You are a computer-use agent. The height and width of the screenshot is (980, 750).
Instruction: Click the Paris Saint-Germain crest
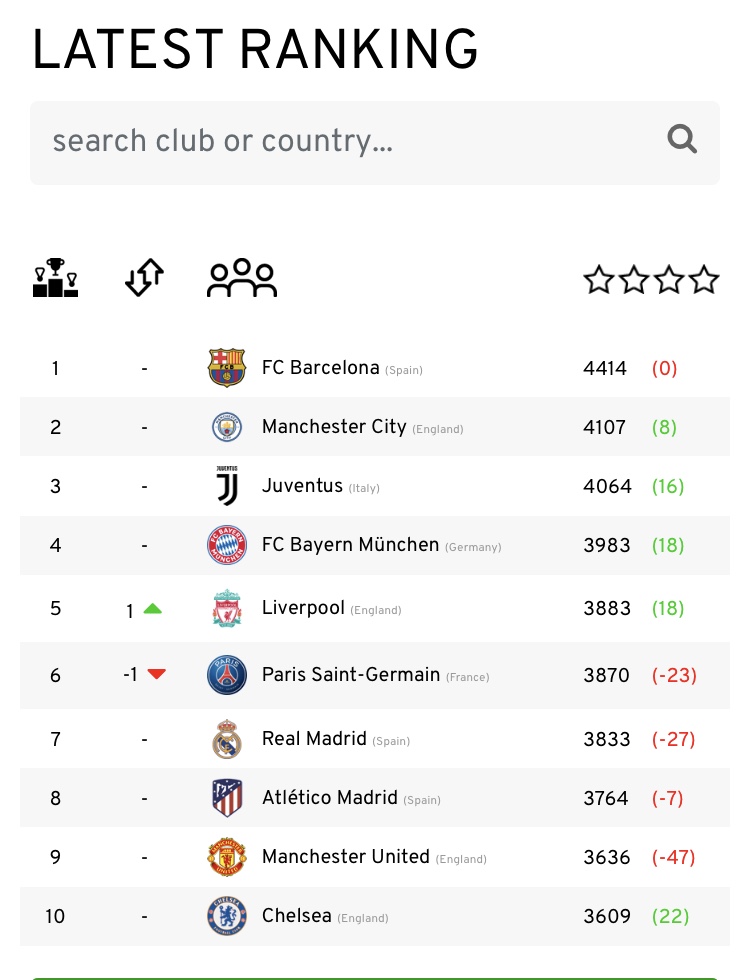[x=227, y=675]
